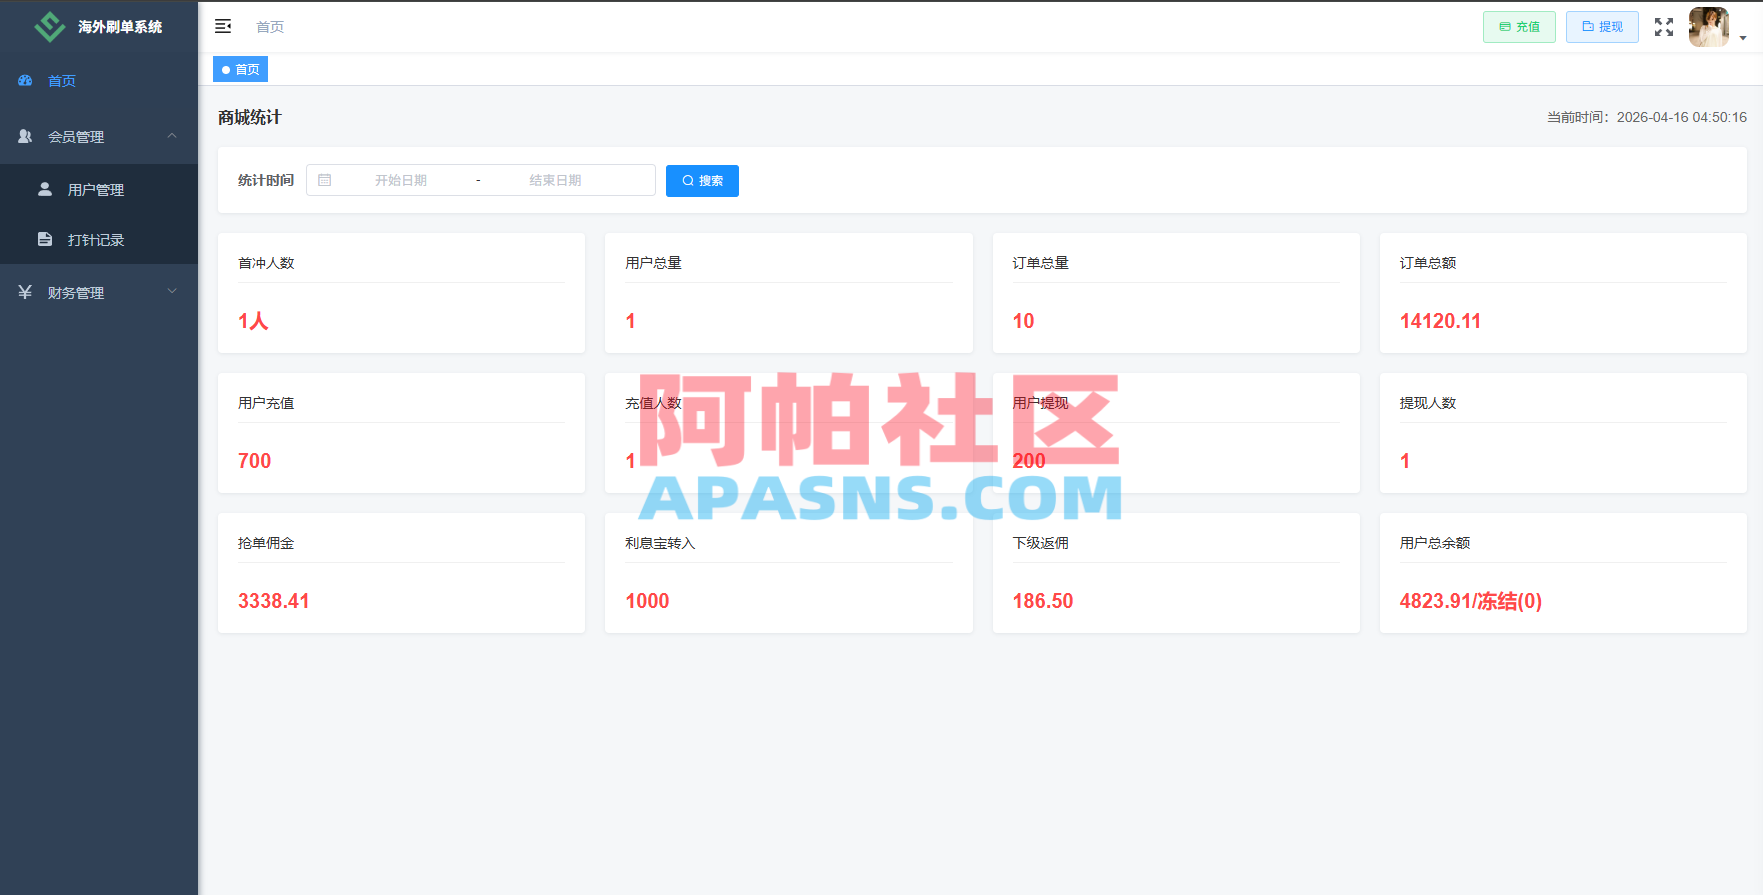Open 首页 in the sidebar menu

click(x=99, y=80)
